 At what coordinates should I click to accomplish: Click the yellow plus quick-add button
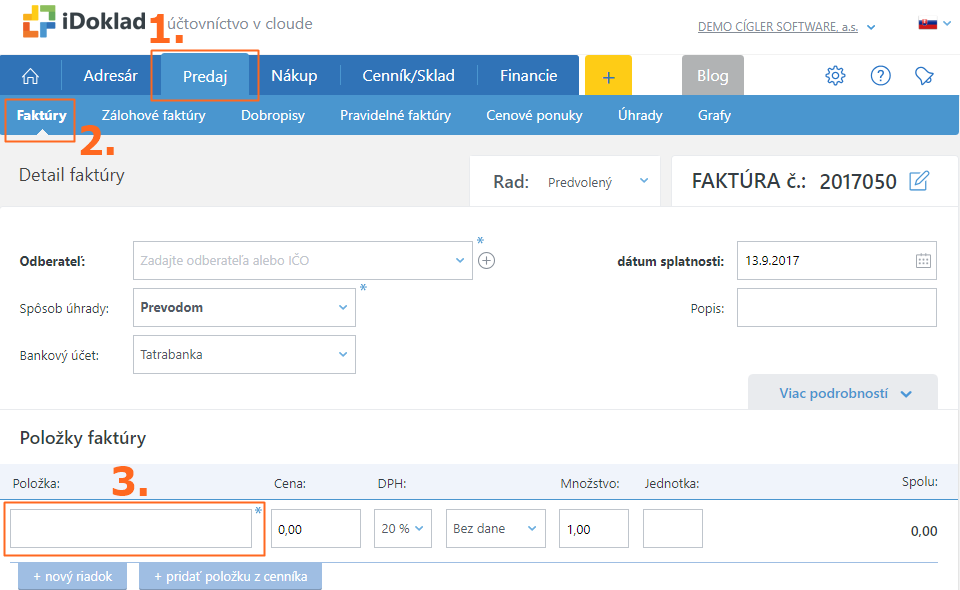[x=608, y=76]
